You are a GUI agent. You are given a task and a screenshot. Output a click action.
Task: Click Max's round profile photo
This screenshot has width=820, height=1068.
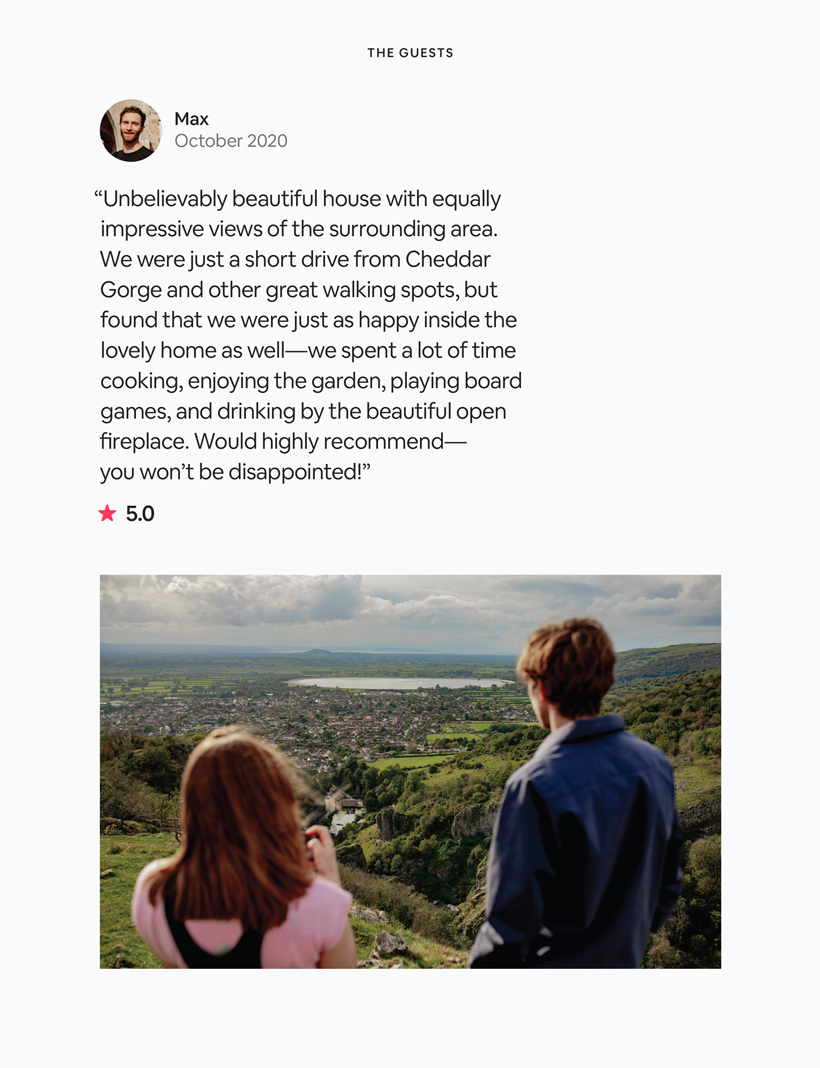[130, 130]
